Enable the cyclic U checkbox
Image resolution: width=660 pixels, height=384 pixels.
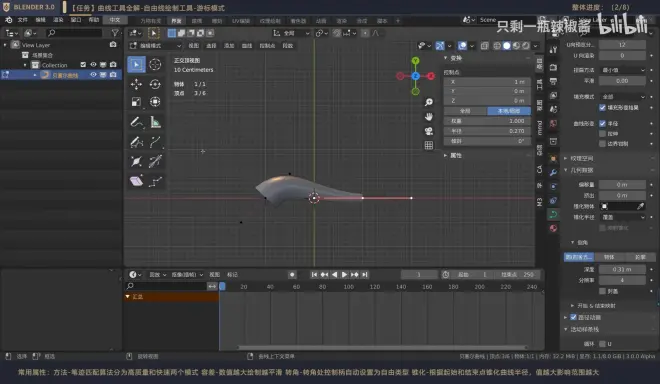(602, 344)
